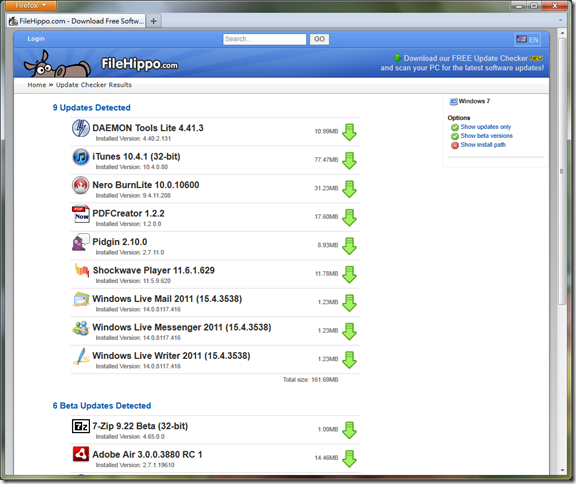
Task: Toggle Show beta versions option
Action: 486,136
